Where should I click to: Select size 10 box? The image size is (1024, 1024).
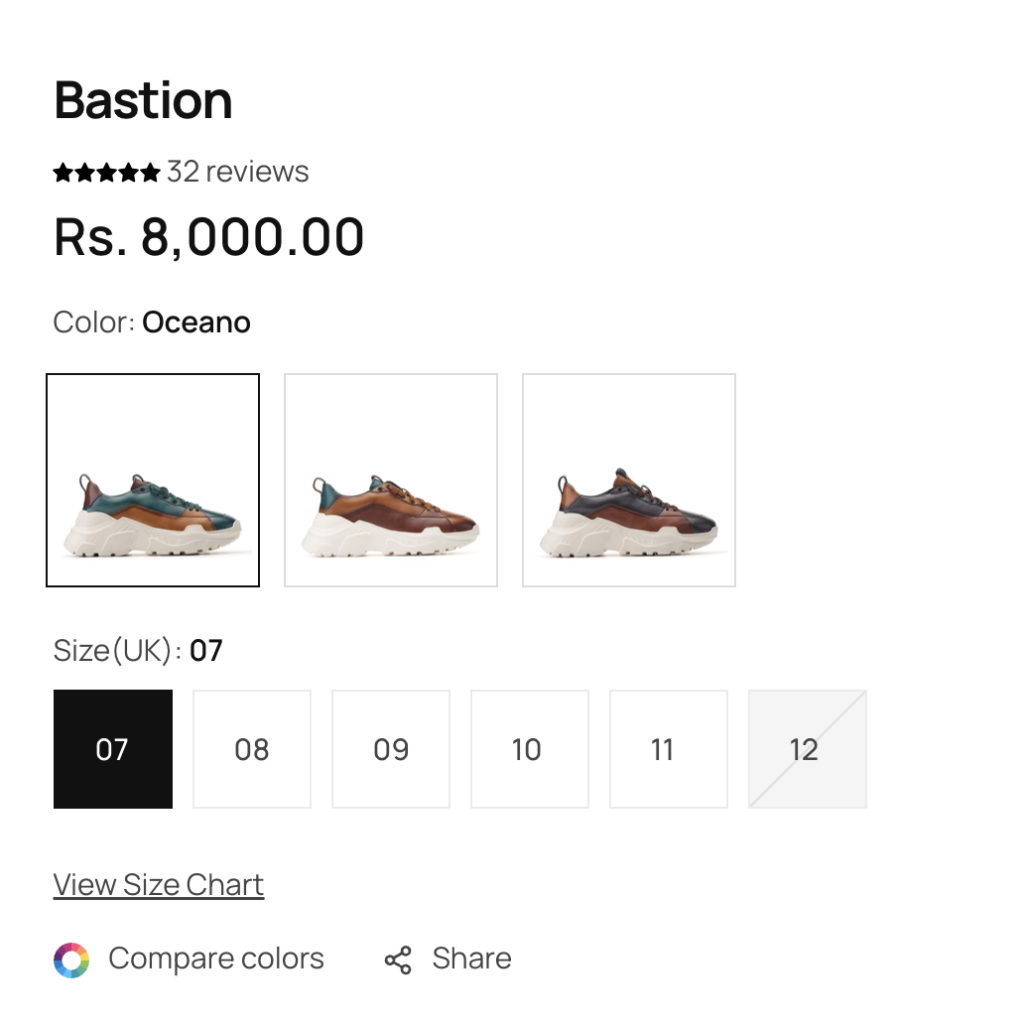point(530,749)
